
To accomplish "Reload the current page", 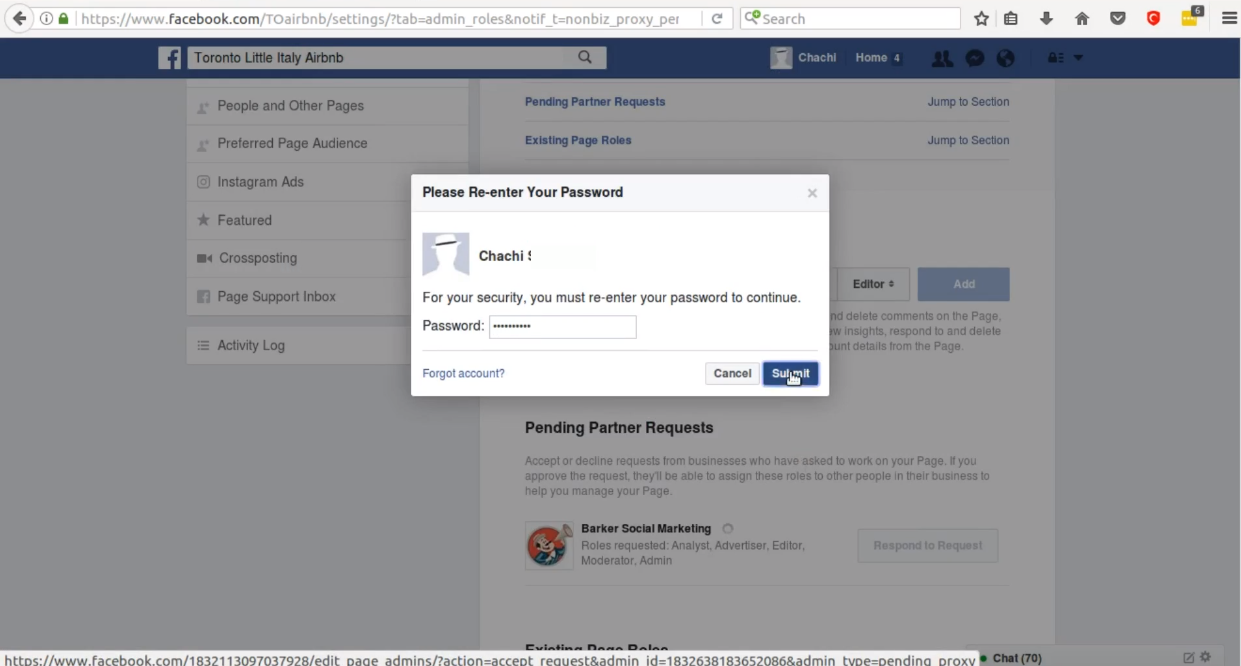I will coord(717,18).
